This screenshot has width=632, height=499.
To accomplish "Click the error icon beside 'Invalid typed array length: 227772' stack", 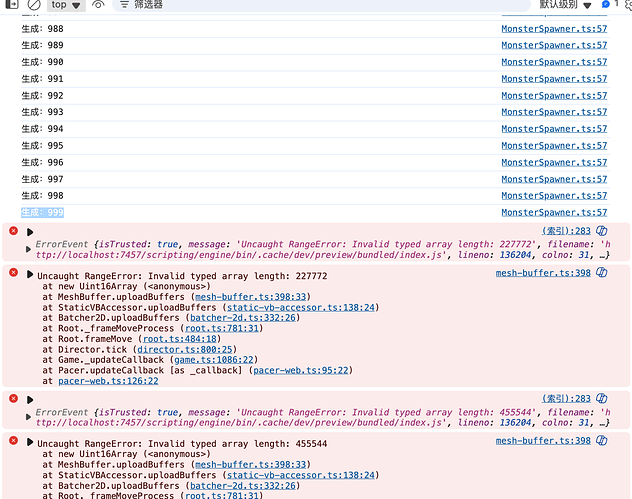I will (14, 272).
